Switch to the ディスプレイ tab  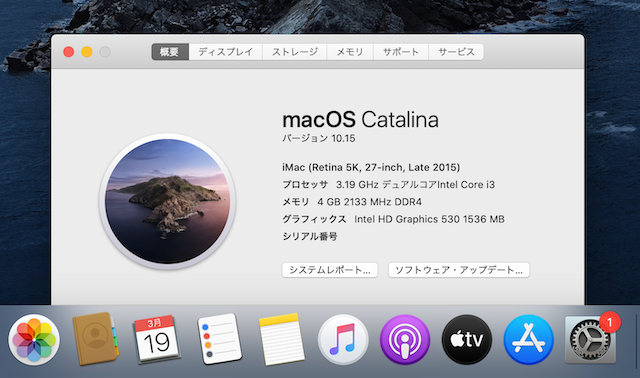[225, 52]
